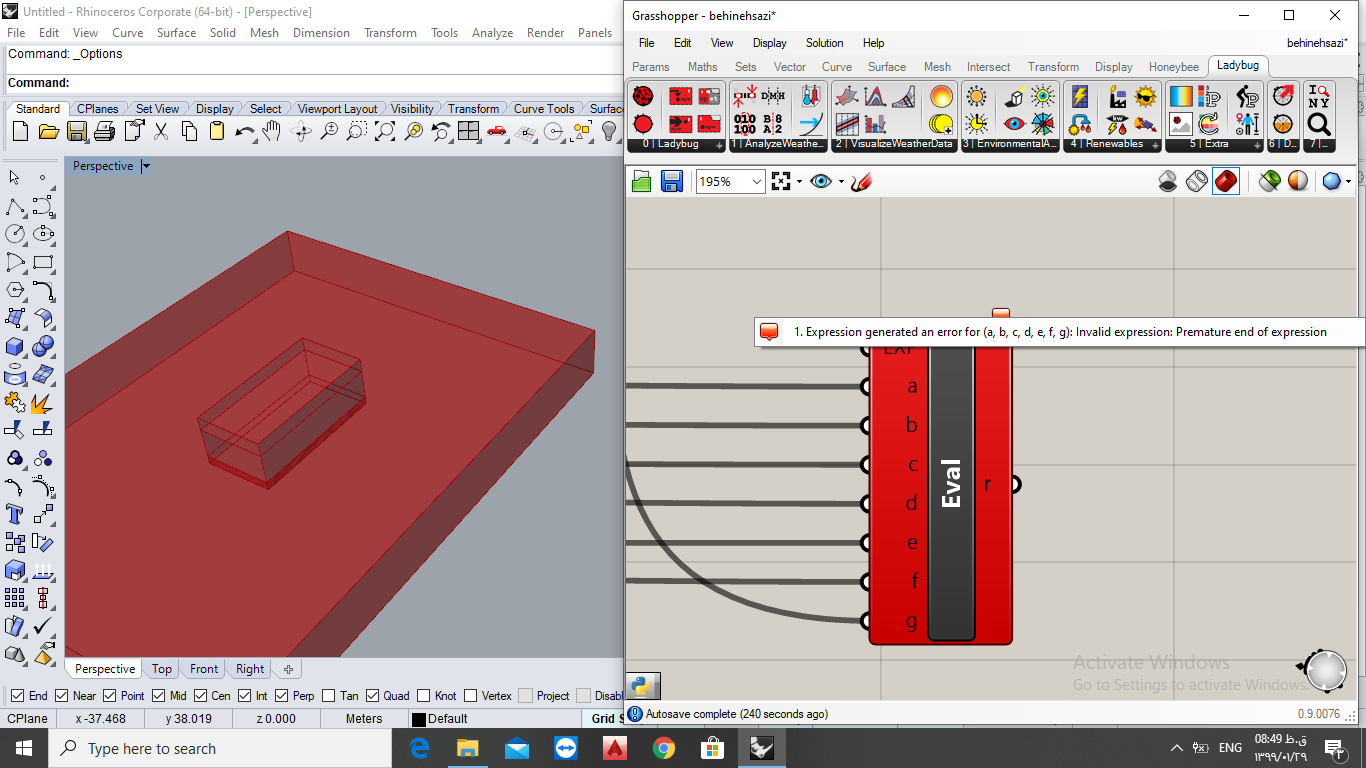The width and height of the screenshot is (1366, 768).
Task: Enable the Vertex osnap checkbox
Action: tap(469, 696)
